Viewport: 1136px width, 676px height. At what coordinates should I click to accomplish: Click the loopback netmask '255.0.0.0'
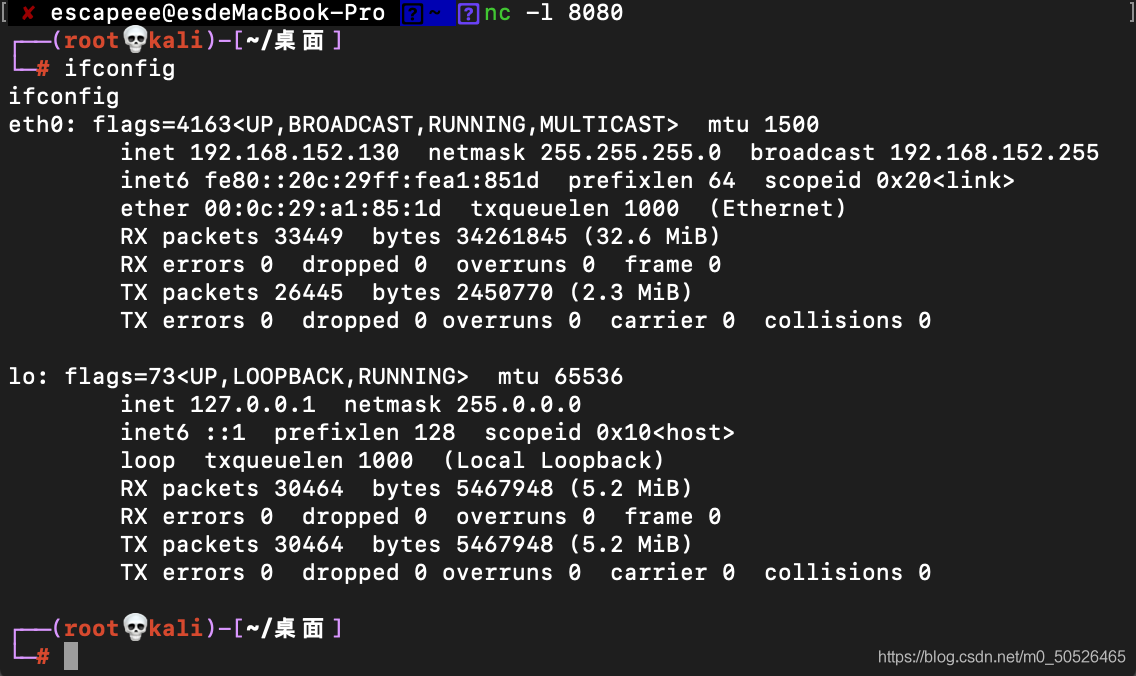519,404
